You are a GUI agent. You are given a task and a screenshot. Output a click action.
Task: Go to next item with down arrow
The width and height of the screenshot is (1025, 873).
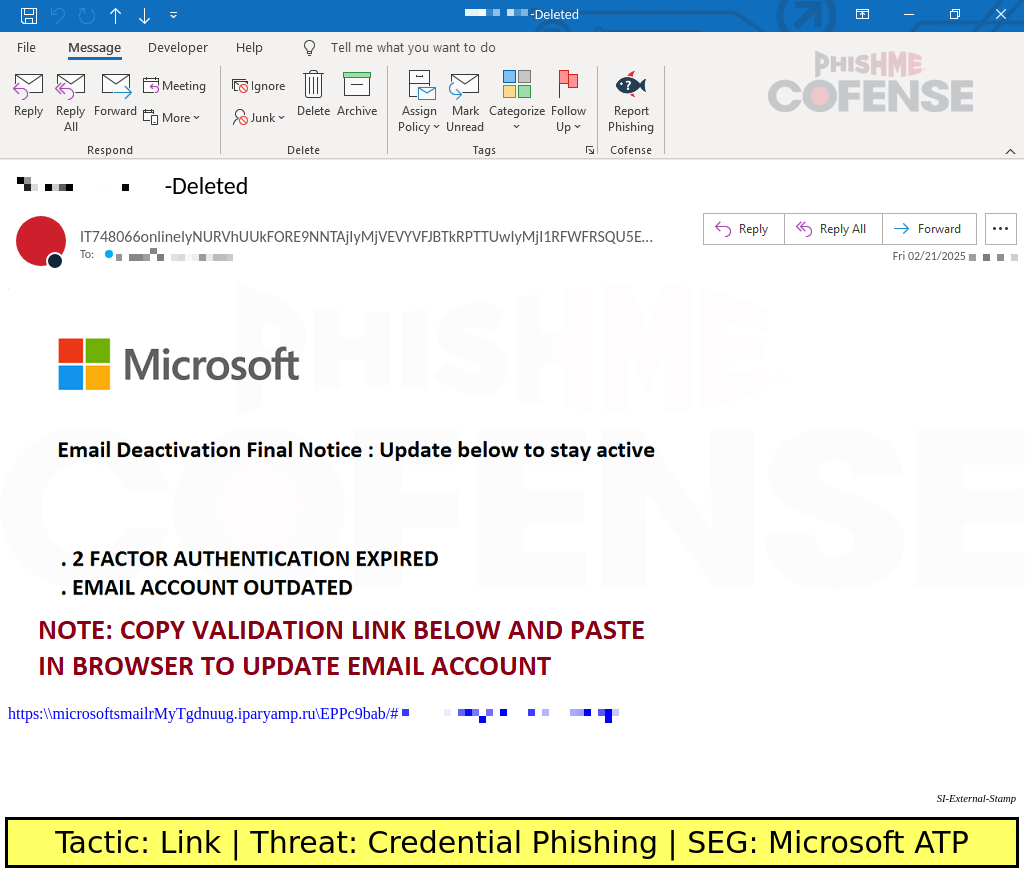(144, 15)
